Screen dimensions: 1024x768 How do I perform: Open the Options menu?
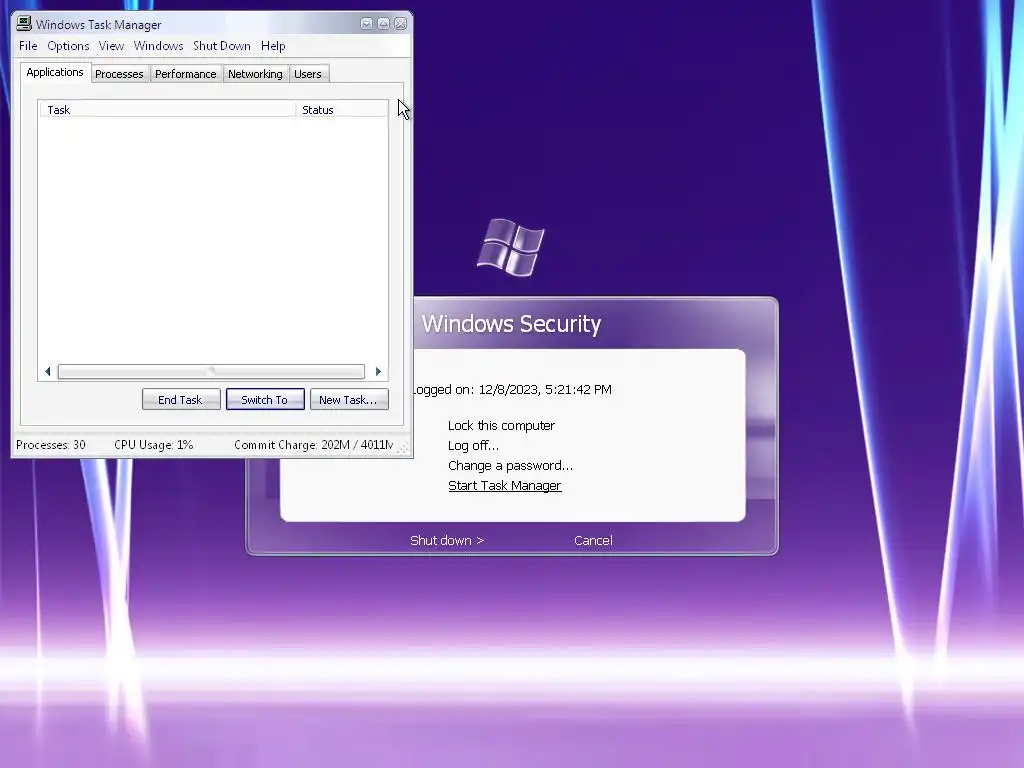68,46
